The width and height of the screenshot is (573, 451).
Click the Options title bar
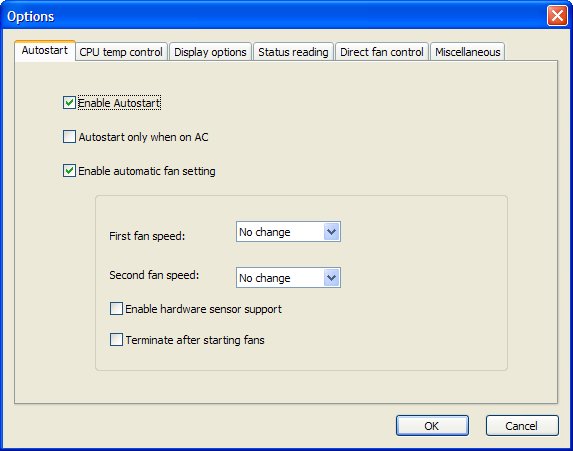click(274, 16)
